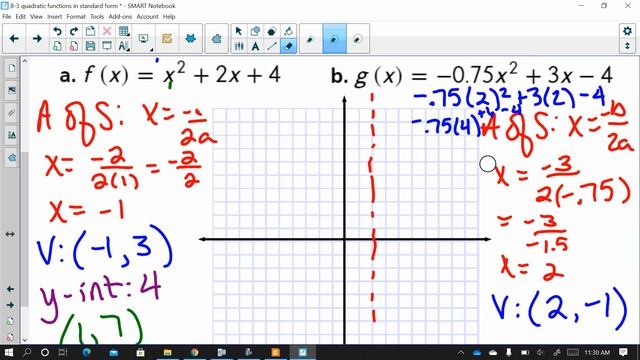Open Microsoft Edge from taskbar
Image resolution: width=640 pixels, height=360 pixels.
87,352
